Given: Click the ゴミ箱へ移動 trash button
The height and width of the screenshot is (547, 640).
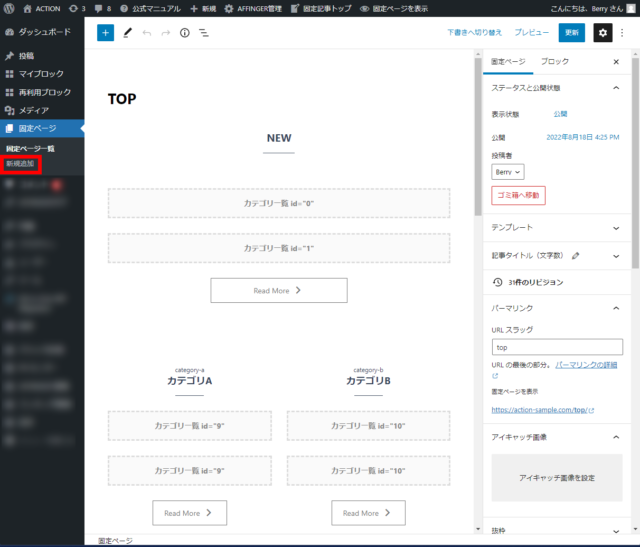Looking at the screenshot, I should [518, 195].
